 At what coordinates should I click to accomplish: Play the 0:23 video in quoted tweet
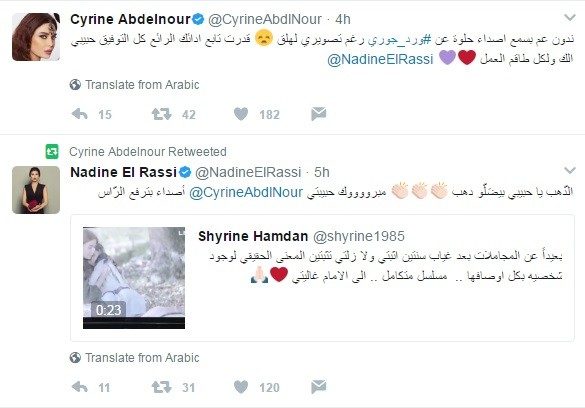coord(134,278)
